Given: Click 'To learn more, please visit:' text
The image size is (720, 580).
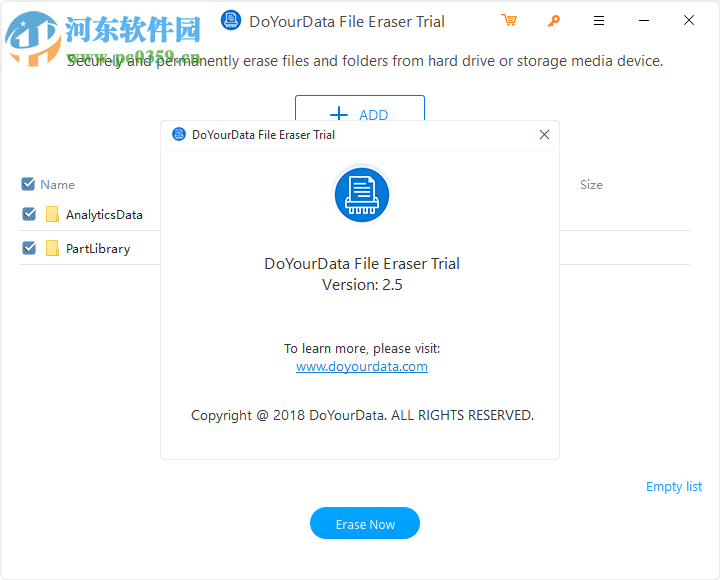Looking at the screenshot, I should [x=362, y=349].
